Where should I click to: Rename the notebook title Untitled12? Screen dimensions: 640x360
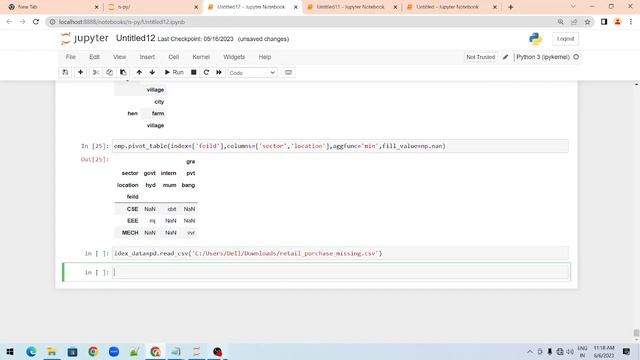pos(136,38)
